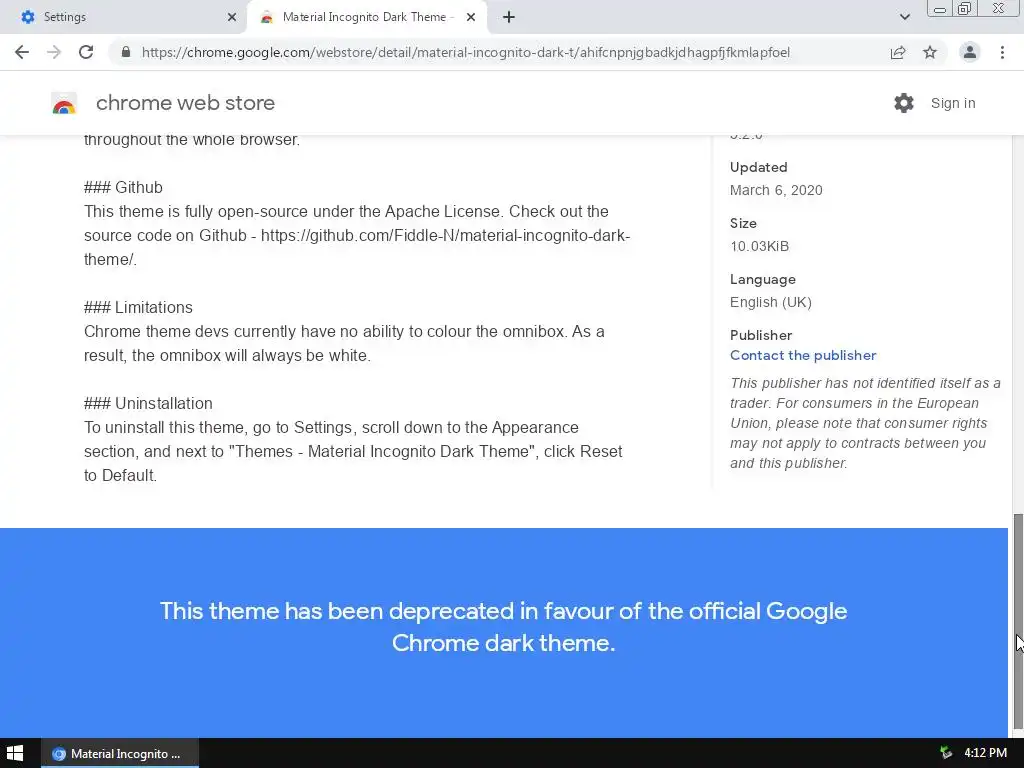Image resolution: width=1024 pixels, height=768 pixels.
Task: Bookmark this page with the star icon
Action: (930, 52)
